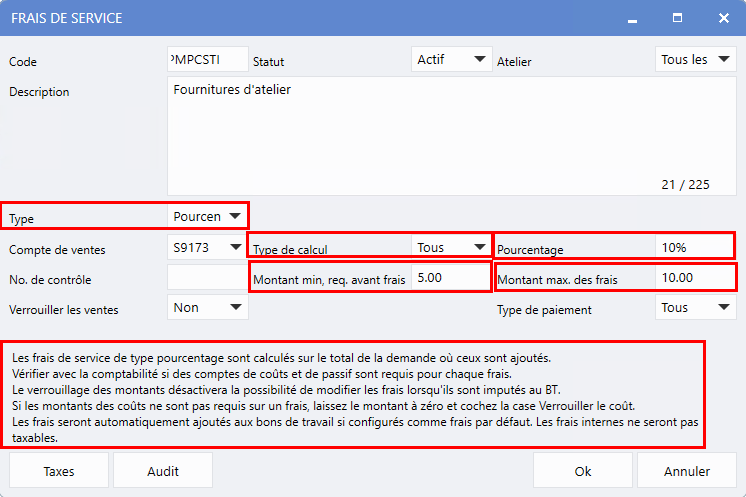The width and height of the screenshot is (746, 497).
Task: Click the No. de contrôle field
Action: 207,278
